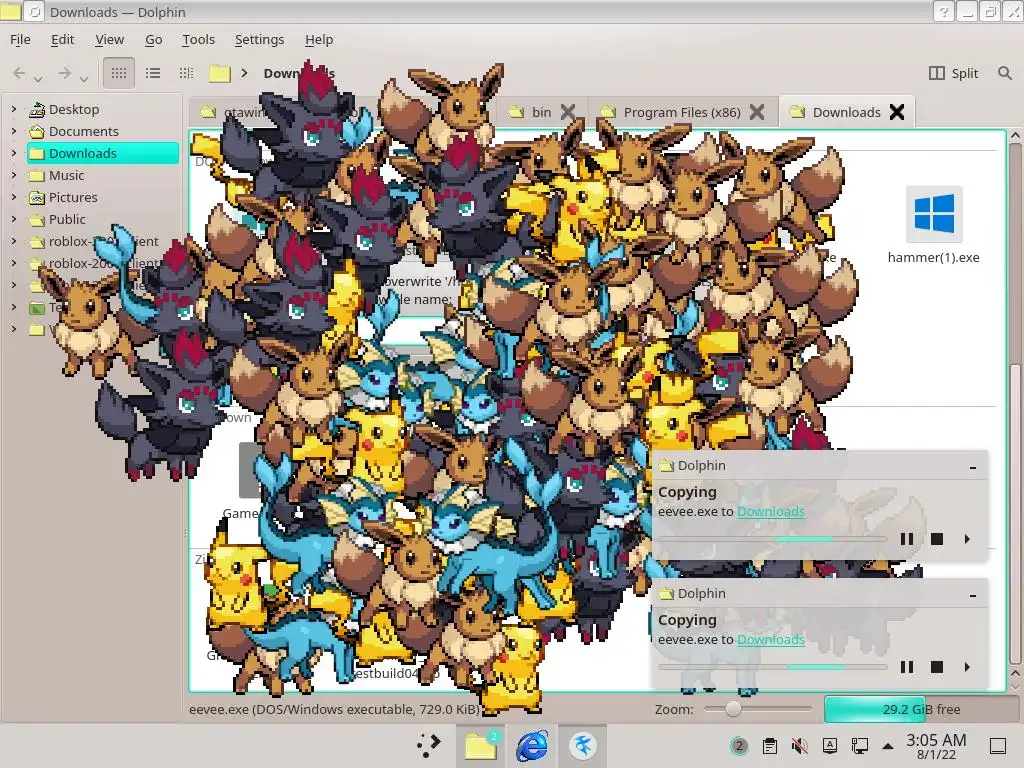Image resolution: width=1024 pixels, height=768 pixels.
Task: Adjust the Zoom slider handle
Action: tap(733, 709)
